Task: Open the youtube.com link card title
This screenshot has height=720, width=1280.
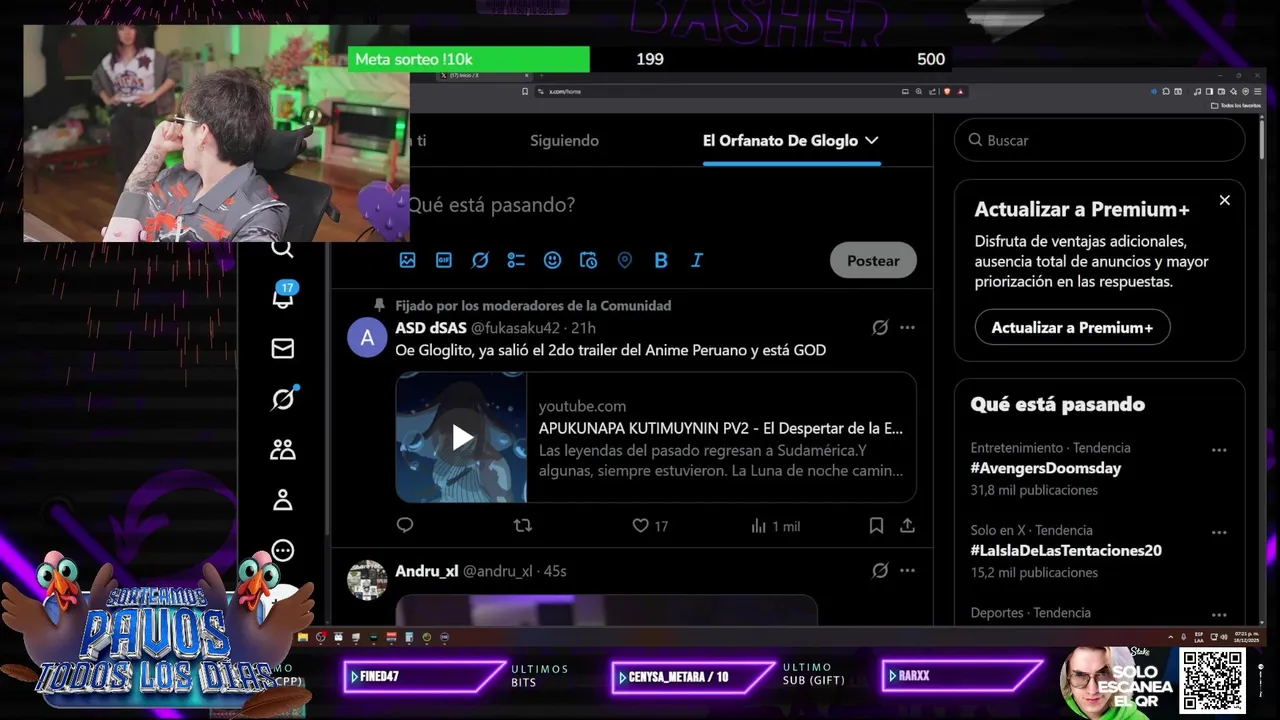Action: pos(720,428)
